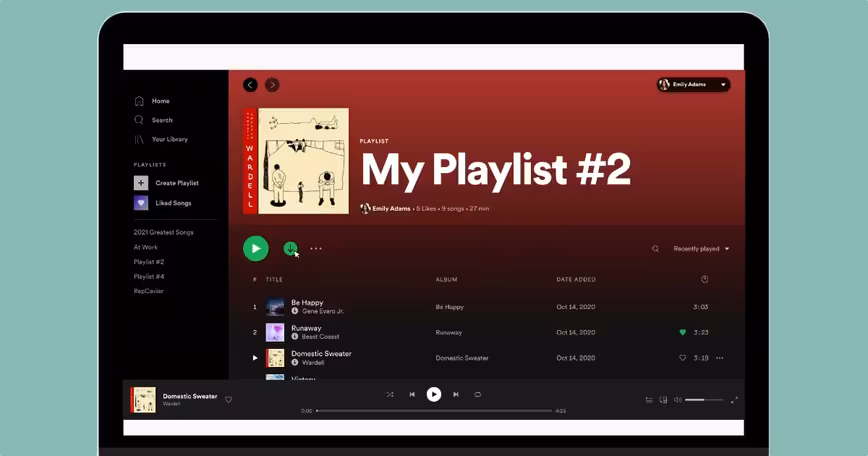Click the playlist cover artwork
The height and width of the screenshot is (456, 868).
pos(296,161)
